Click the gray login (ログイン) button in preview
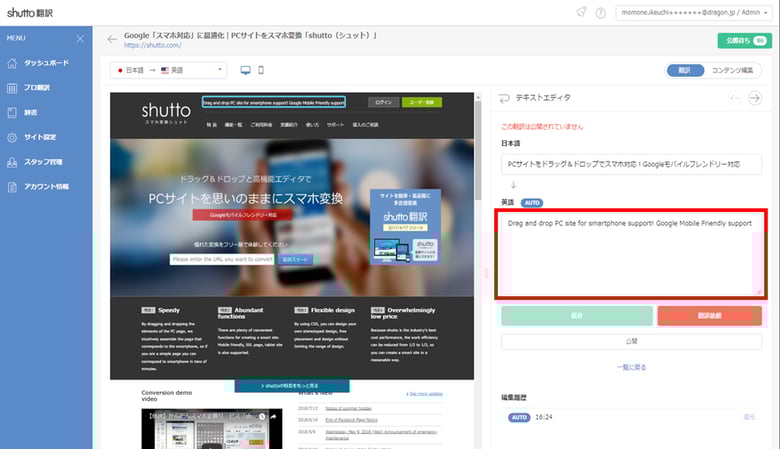The height and width of the screenshot is (449, 780). 383,102
